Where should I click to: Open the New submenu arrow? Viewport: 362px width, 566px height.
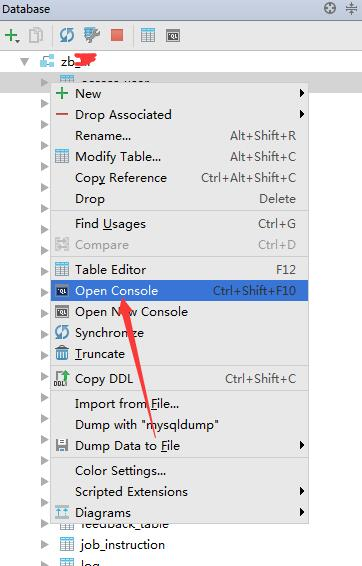pyautogui.click(x=302, y=93)
